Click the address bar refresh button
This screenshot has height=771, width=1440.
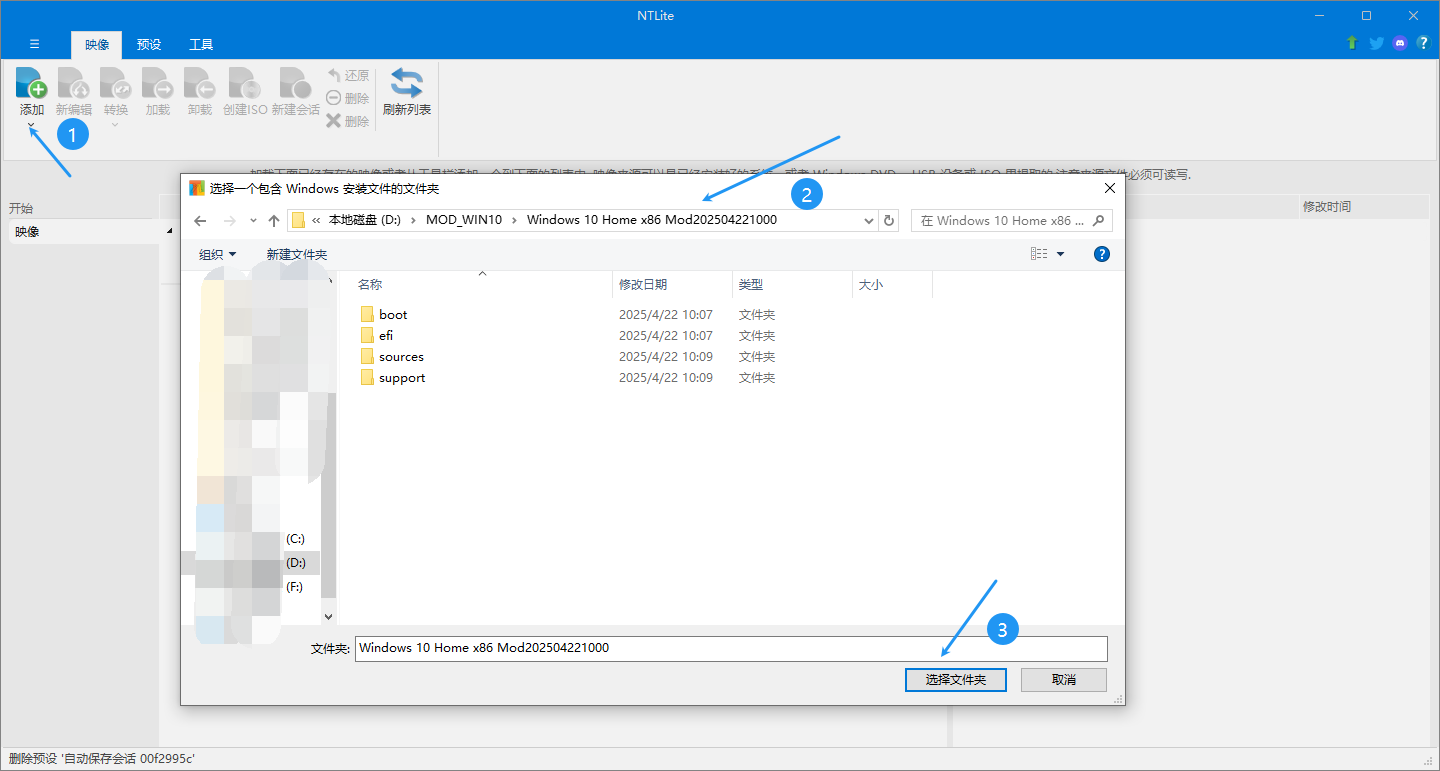888,220
